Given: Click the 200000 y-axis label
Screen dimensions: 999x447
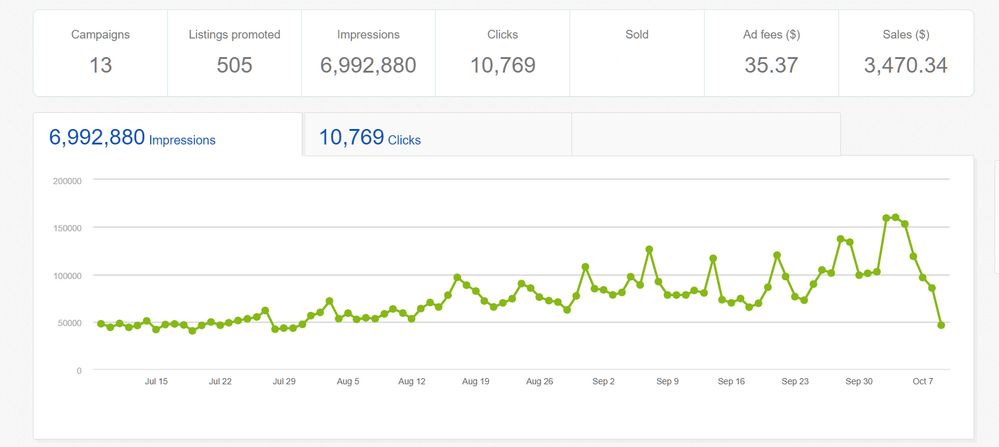Looking at the screenshot, I should [x=65, y=181].
